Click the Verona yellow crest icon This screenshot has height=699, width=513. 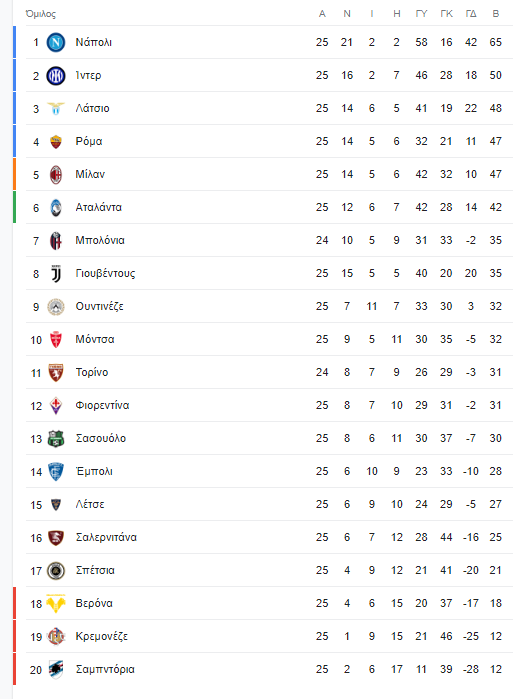pos(56,604)
